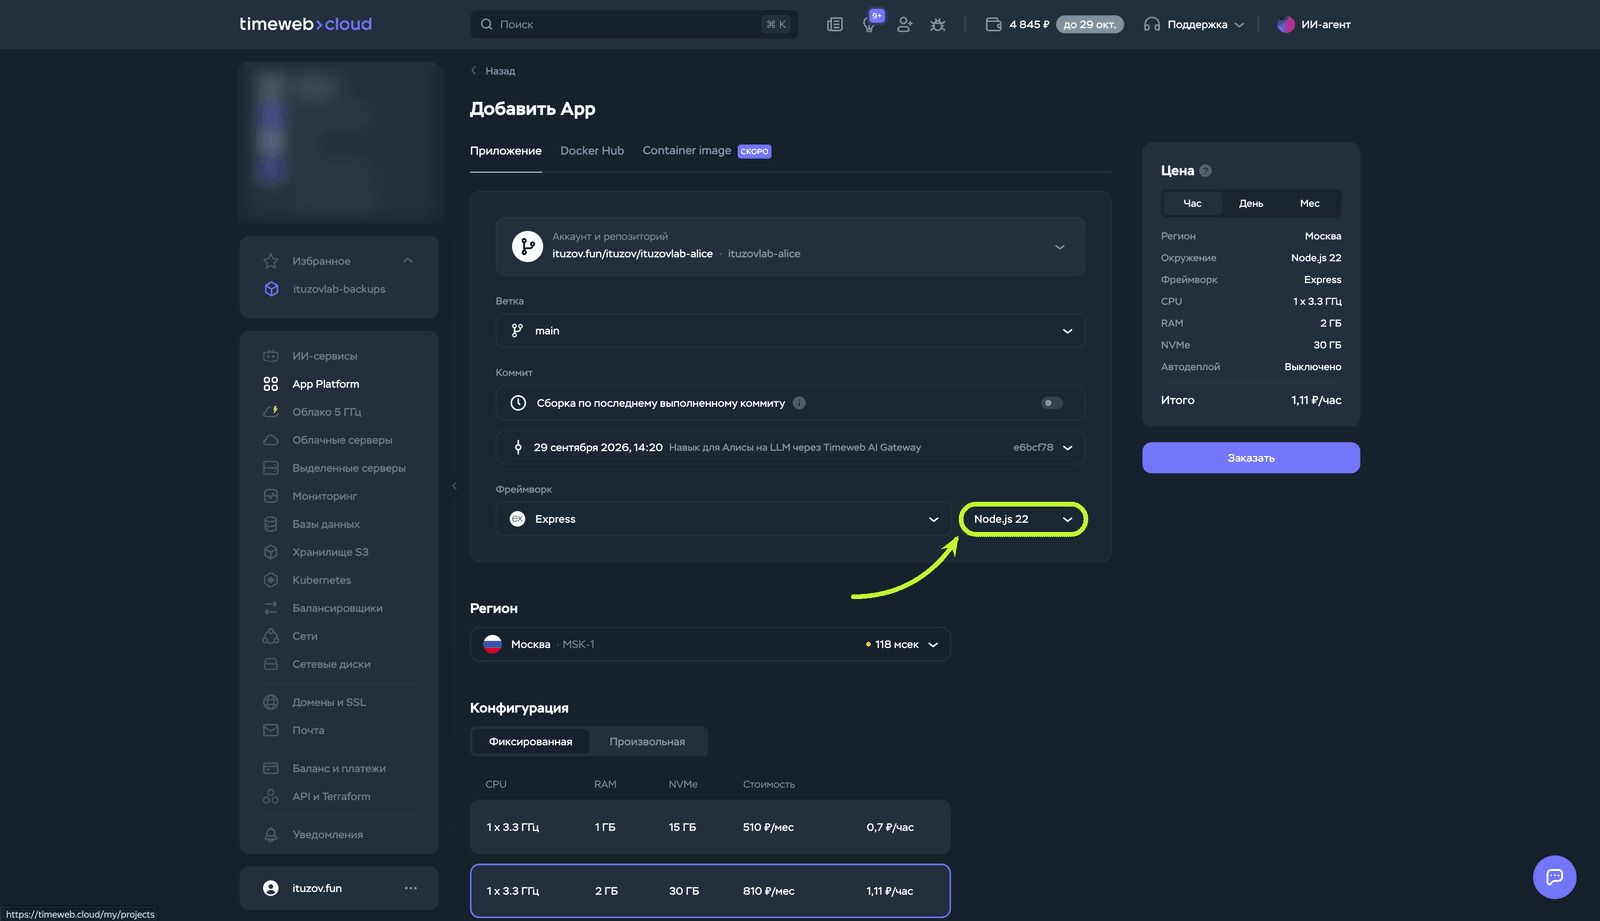Open the commit e6bcf78 dropdown
This screenshot has height=921, width=1600.
click(x=790, y=447)
